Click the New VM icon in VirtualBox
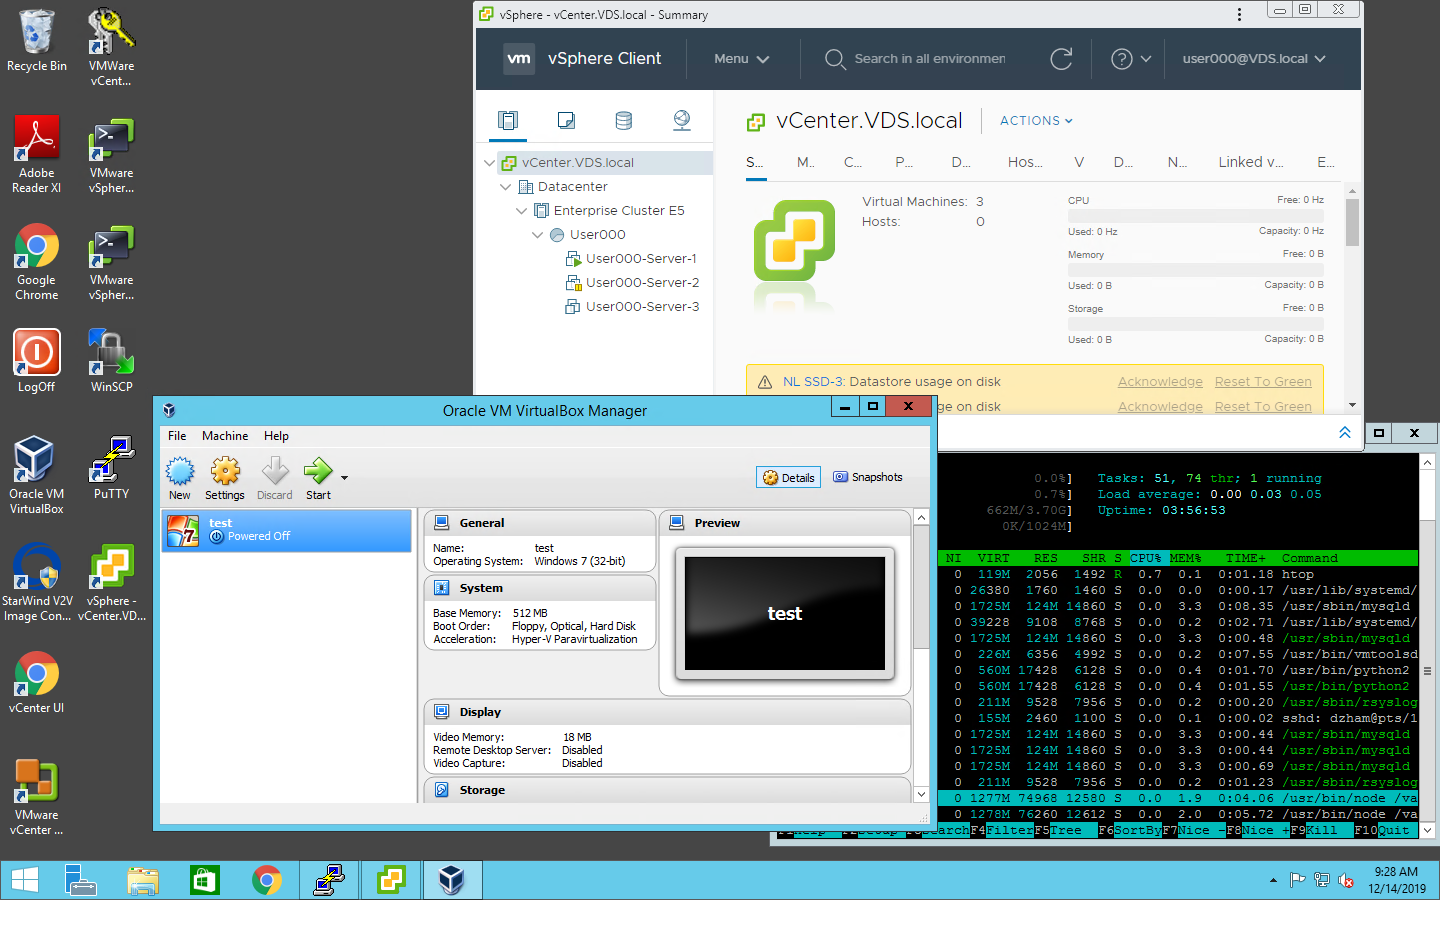Screen dimensions: 1440x932 click(180, 479)
